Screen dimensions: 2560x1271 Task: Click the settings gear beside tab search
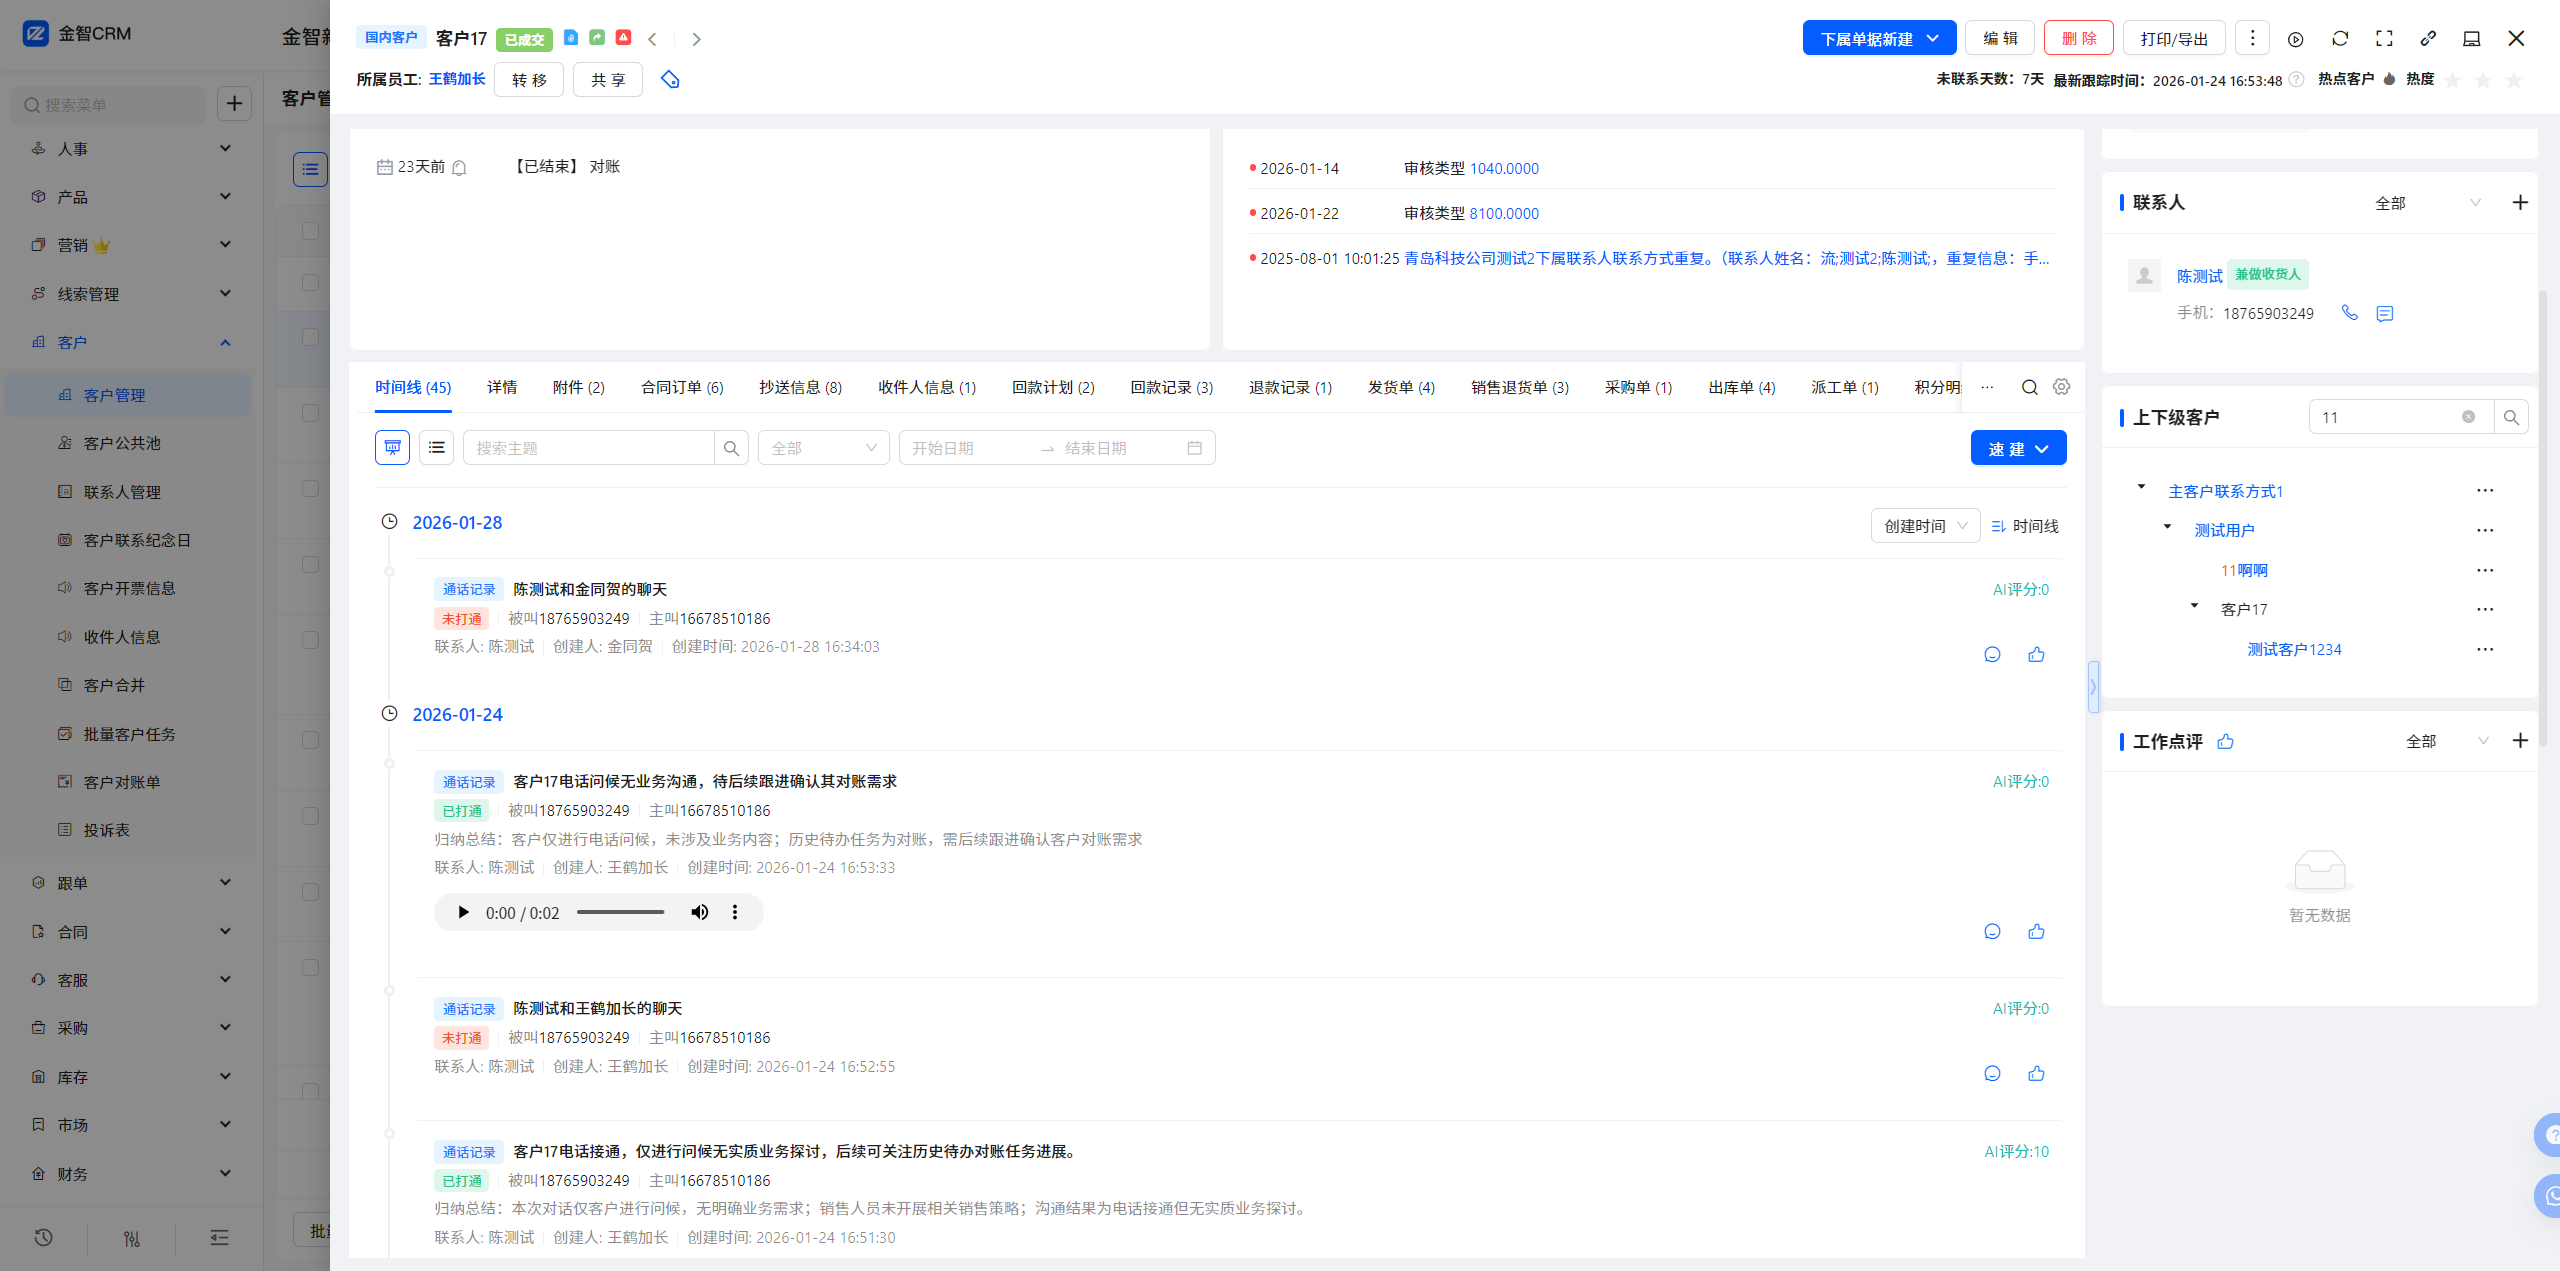coord(2062,387)
